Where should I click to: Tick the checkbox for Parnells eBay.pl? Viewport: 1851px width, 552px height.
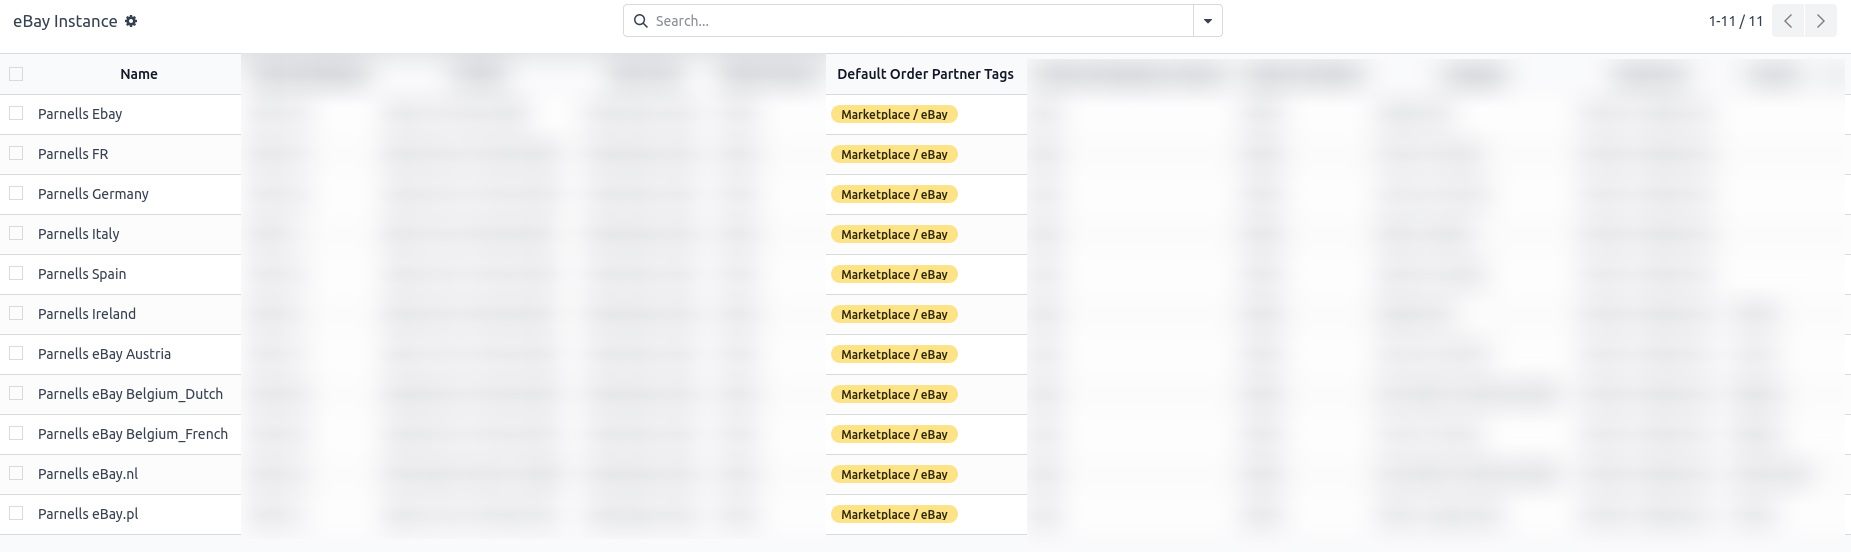click(16, 514)
